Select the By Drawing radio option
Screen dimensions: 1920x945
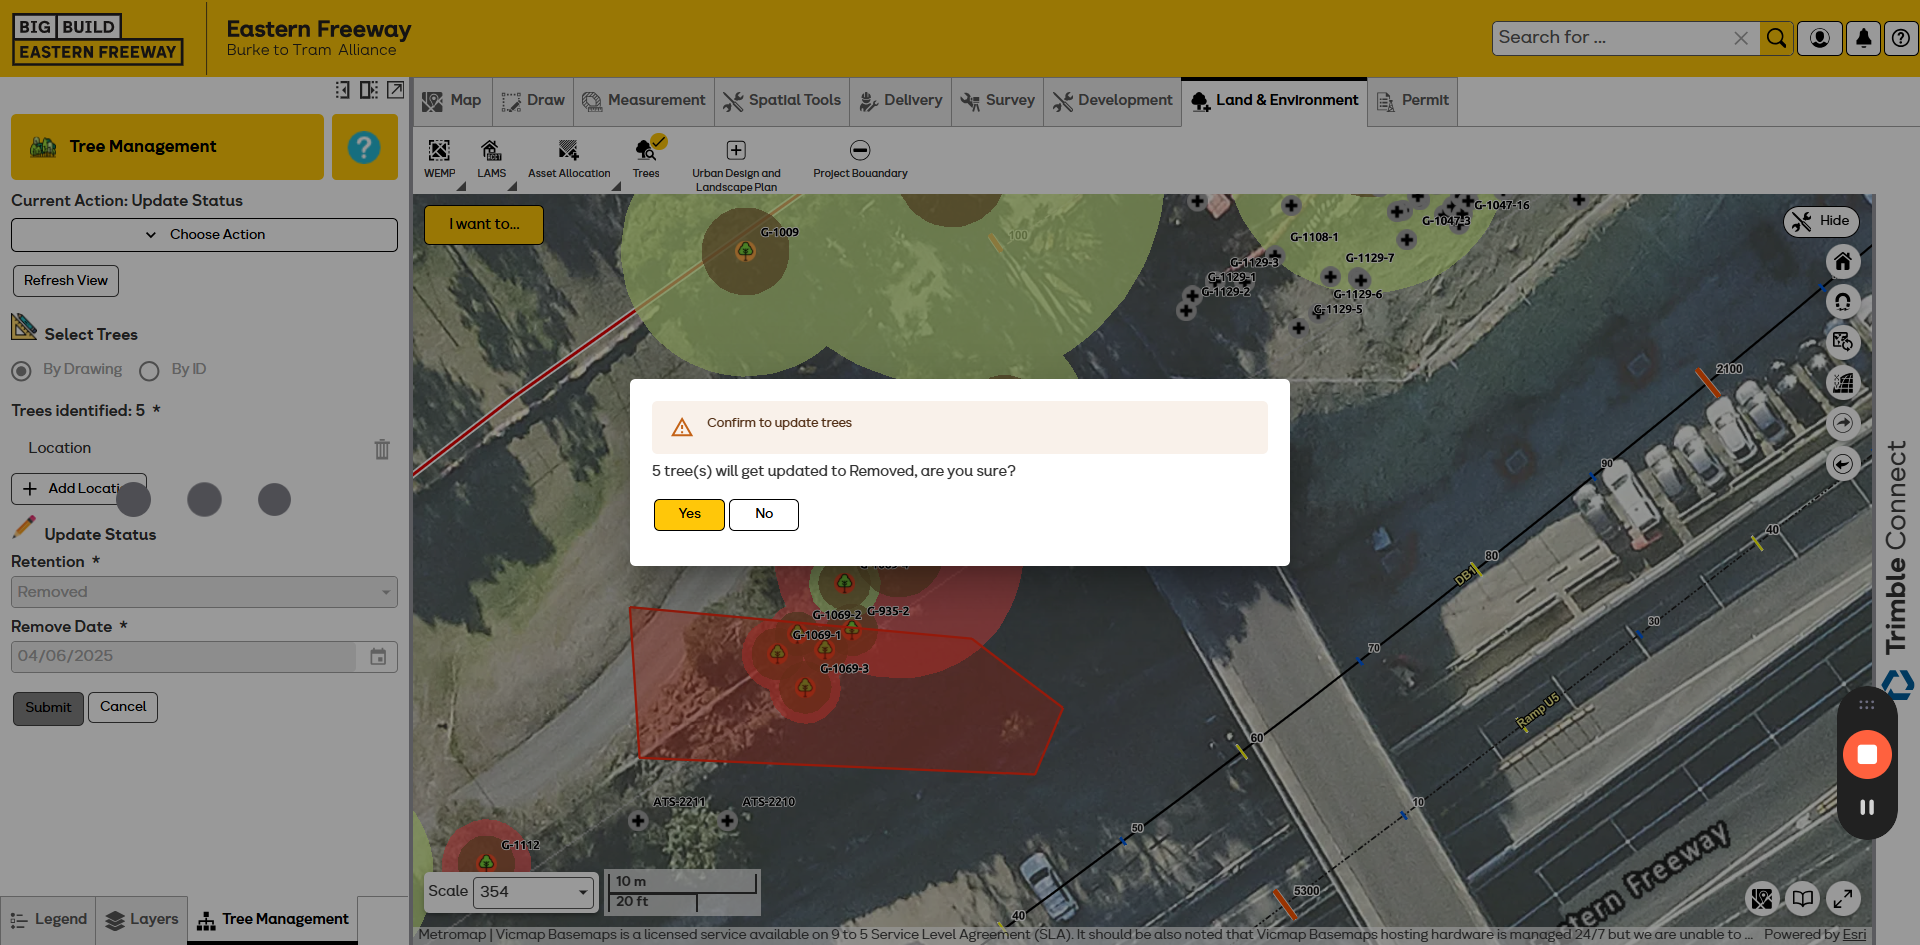click(x=21, y=371)
